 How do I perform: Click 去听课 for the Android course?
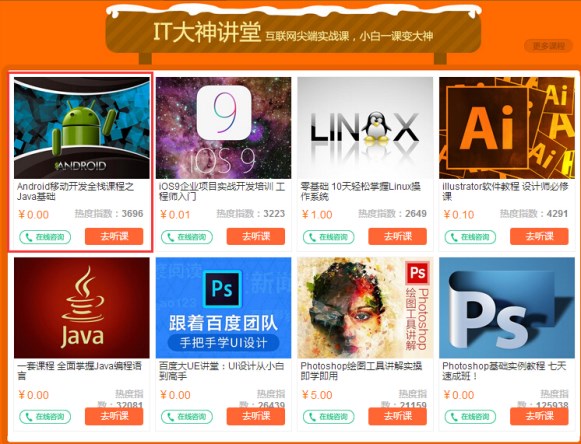114,236
